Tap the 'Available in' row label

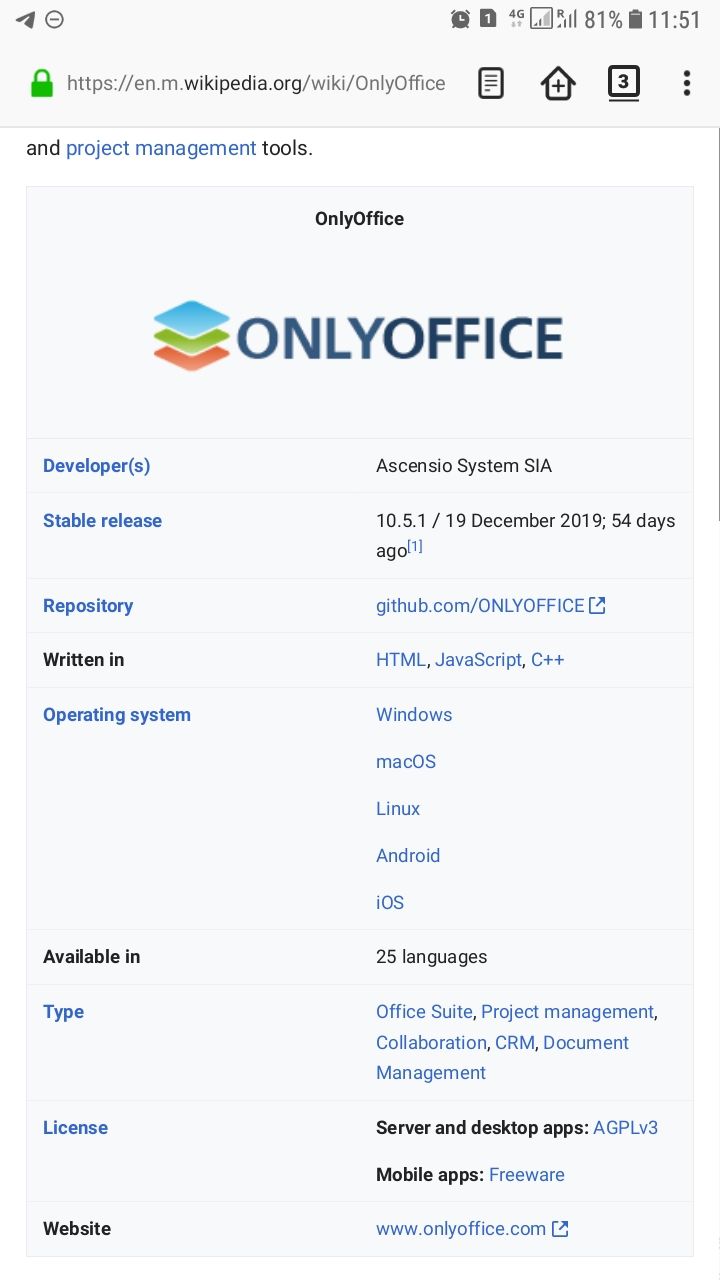tap(92, 956)
